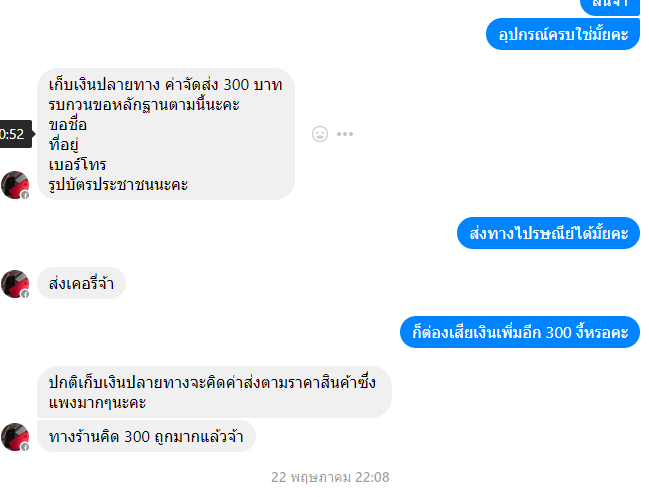This screenshot has width=649, height=497.
Task: Click the partially visible blue bubble at top
Action: click(610, 6)
